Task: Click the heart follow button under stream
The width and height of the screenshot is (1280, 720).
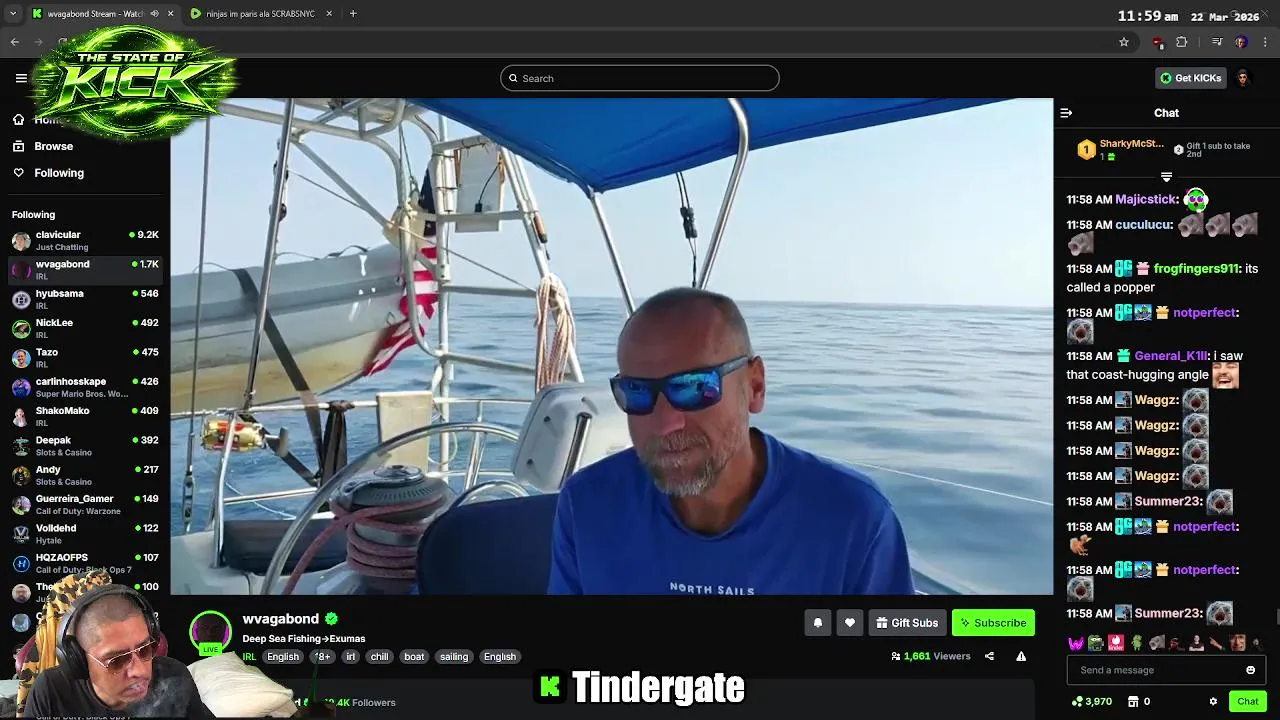Action: pyautogui.click(x=849, y=623)
